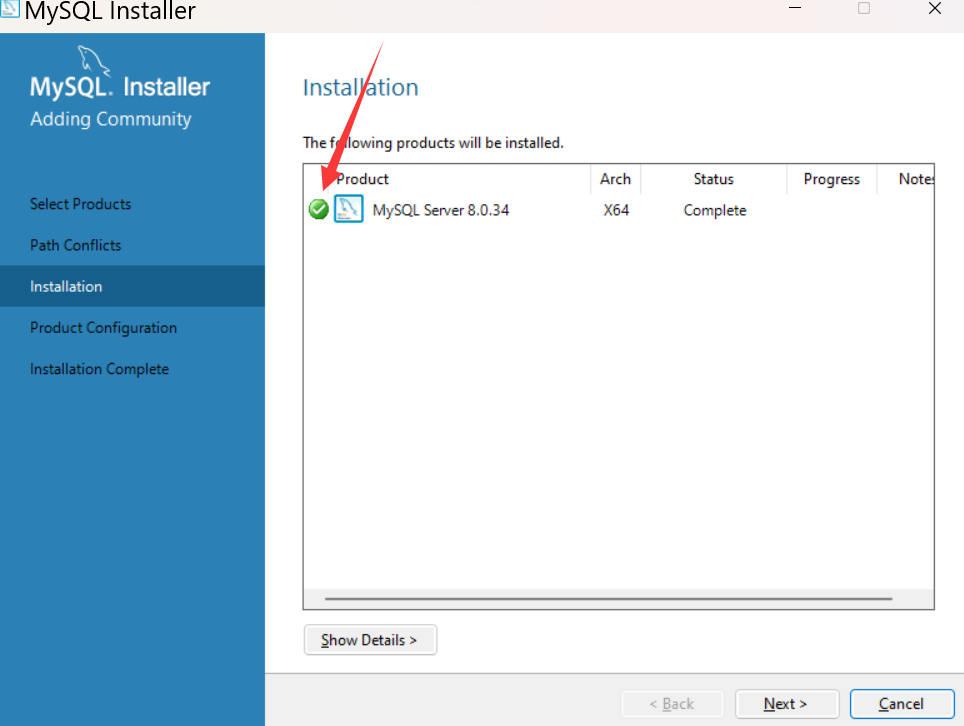The height and width of the screenshot is (726, 964).
Task: Click the disabled < Back button
Action: tap(673, 704)
